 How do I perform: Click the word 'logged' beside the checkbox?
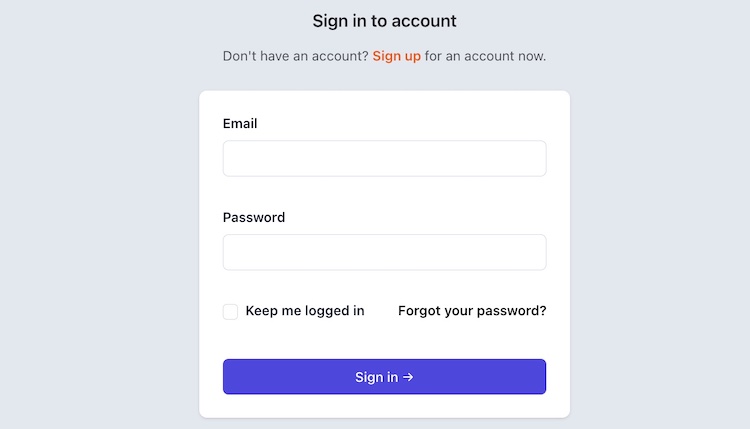[327, 311]
